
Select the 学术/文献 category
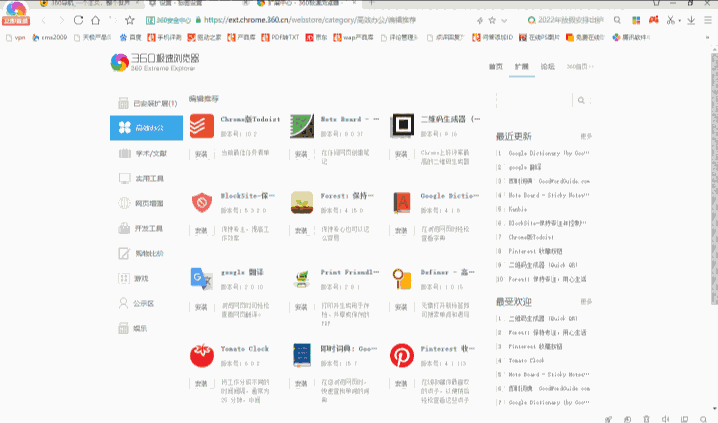(x=147, y=153)
